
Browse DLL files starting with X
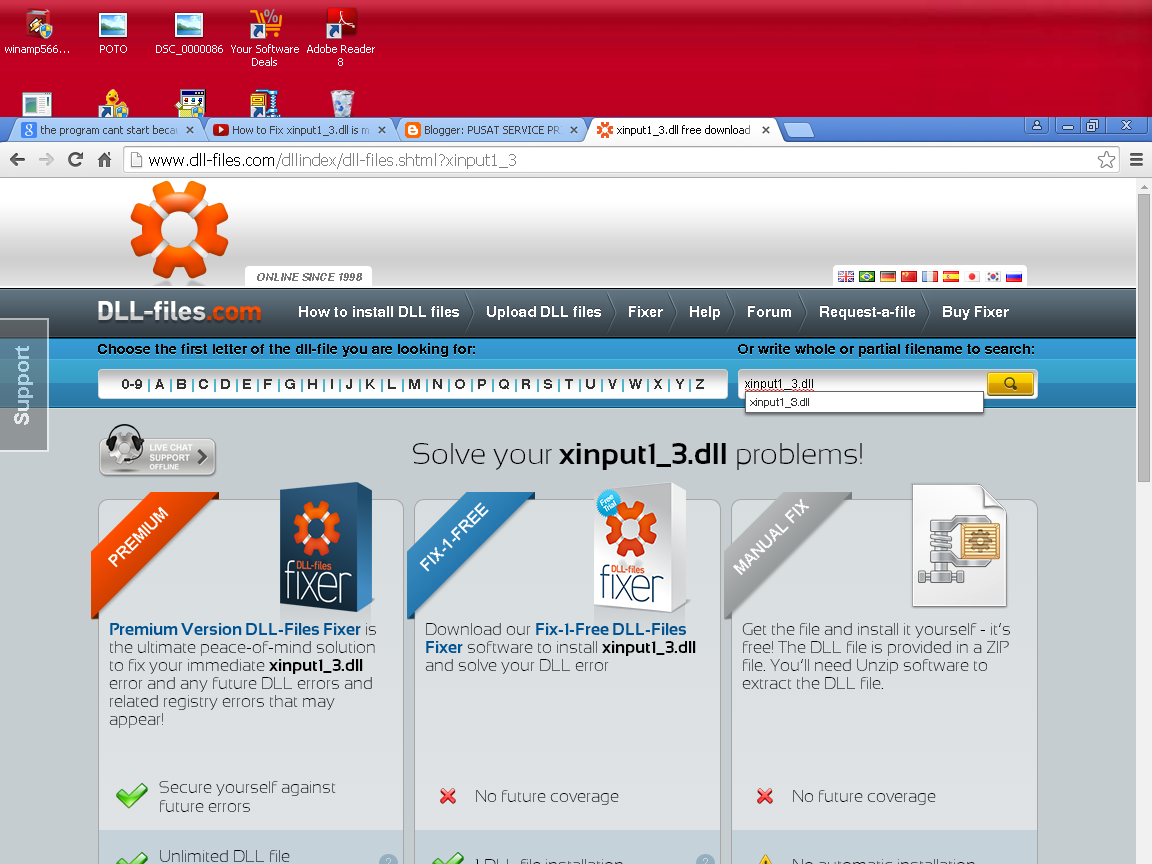[658, 384]
